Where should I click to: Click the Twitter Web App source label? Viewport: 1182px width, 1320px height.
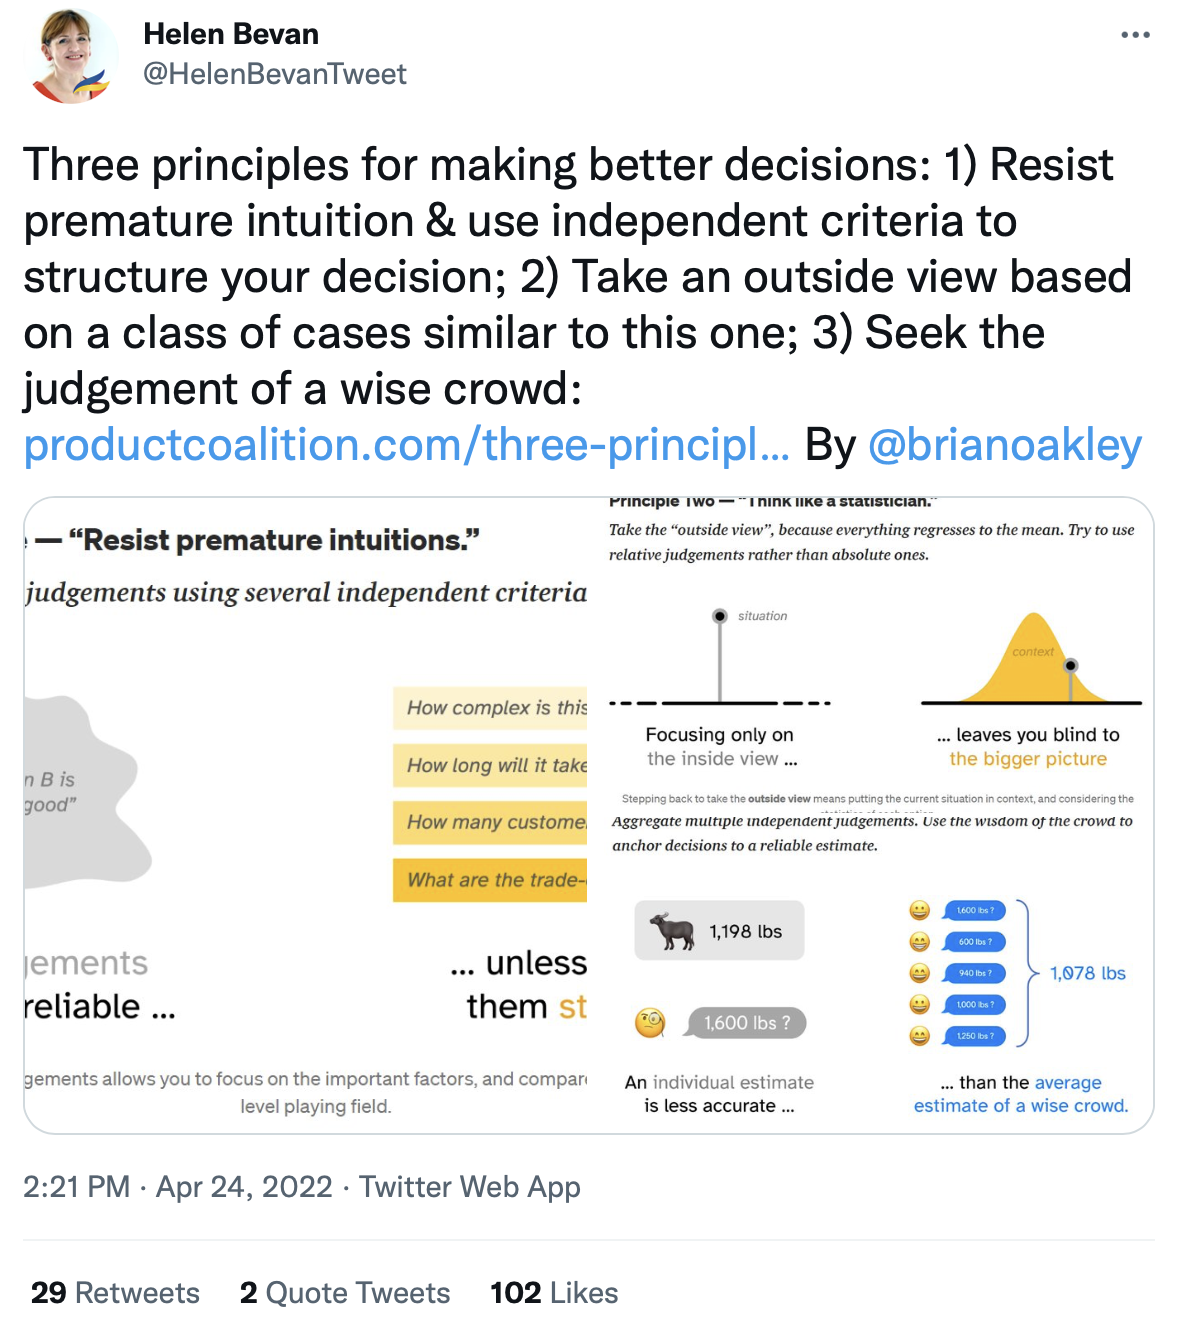[x=470, y=1187]
